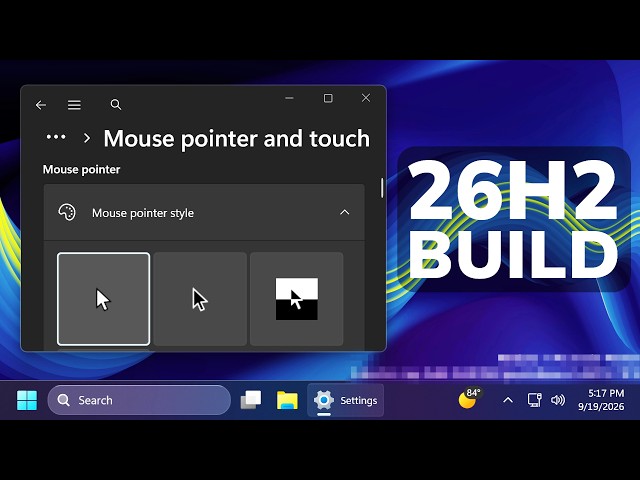Click the network icon in system tray
The width and height of the screenshot is (640, 480).
coord(534,400)
